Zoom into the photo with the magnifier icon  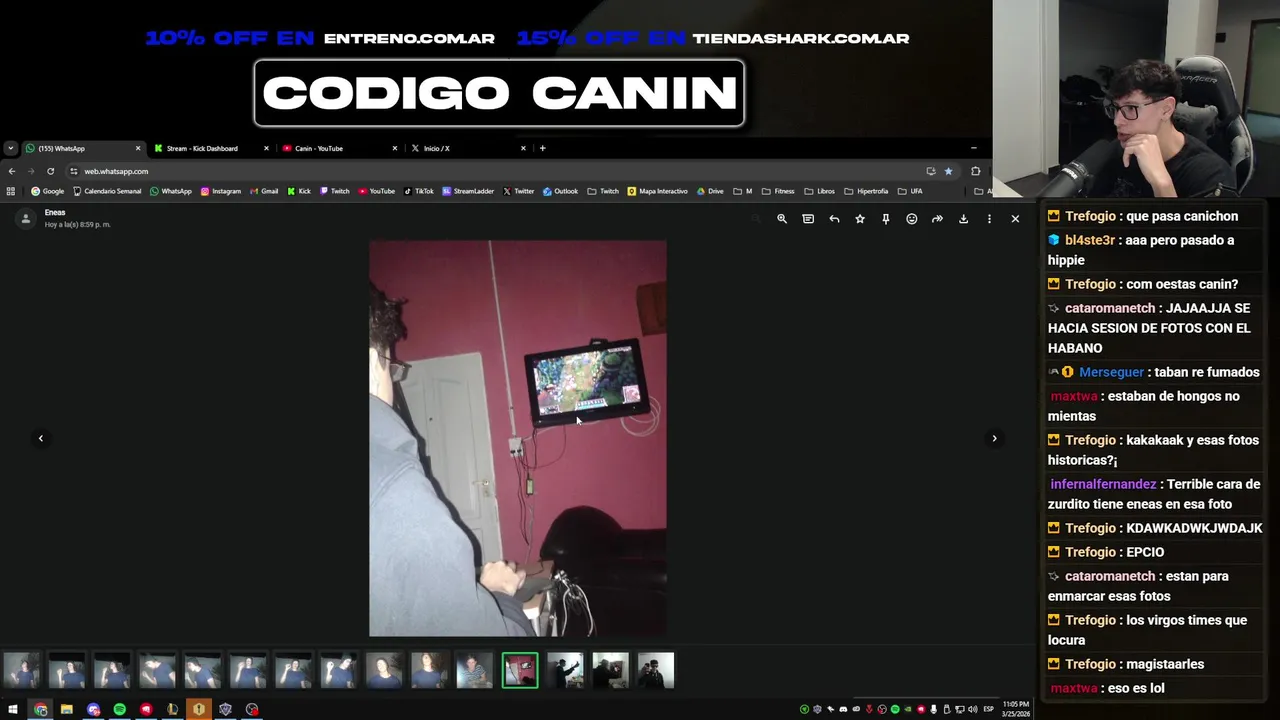[x=782, y=219]
